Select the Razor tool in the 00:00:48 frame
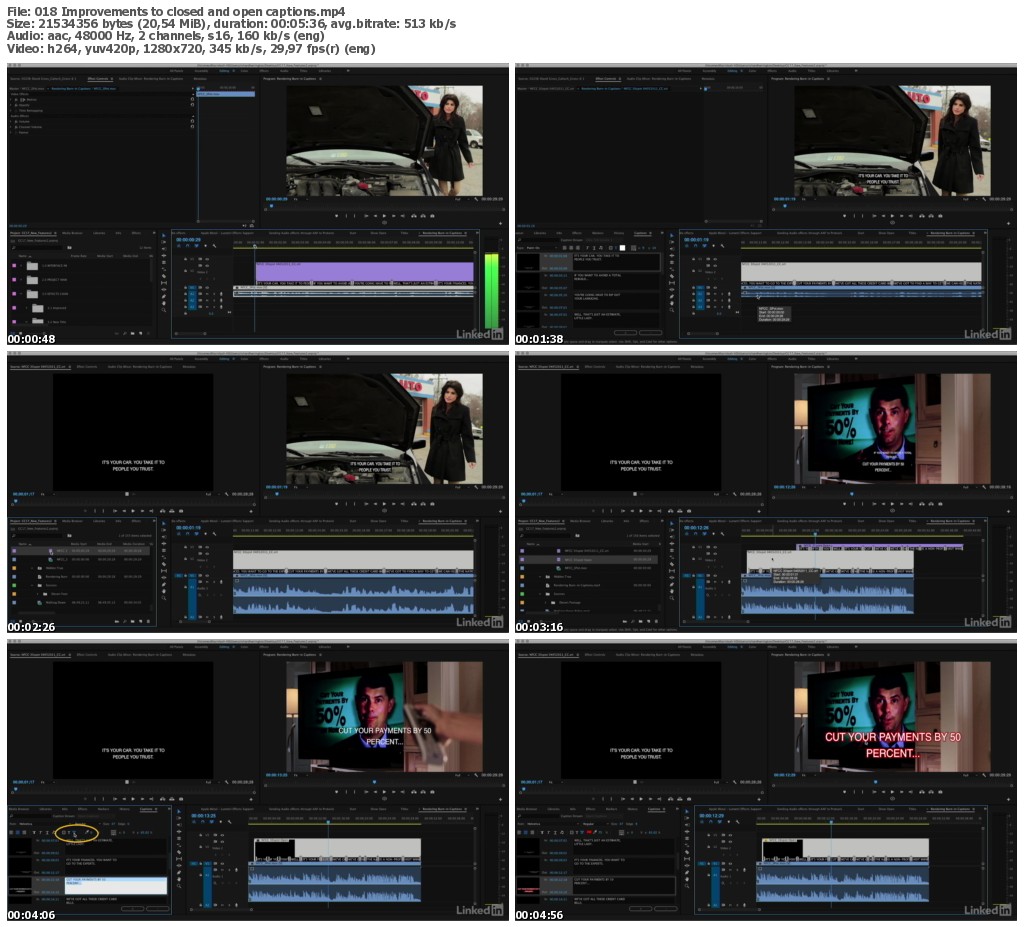Viewport: 1024px width, 927px height. (x=164, y=276)
